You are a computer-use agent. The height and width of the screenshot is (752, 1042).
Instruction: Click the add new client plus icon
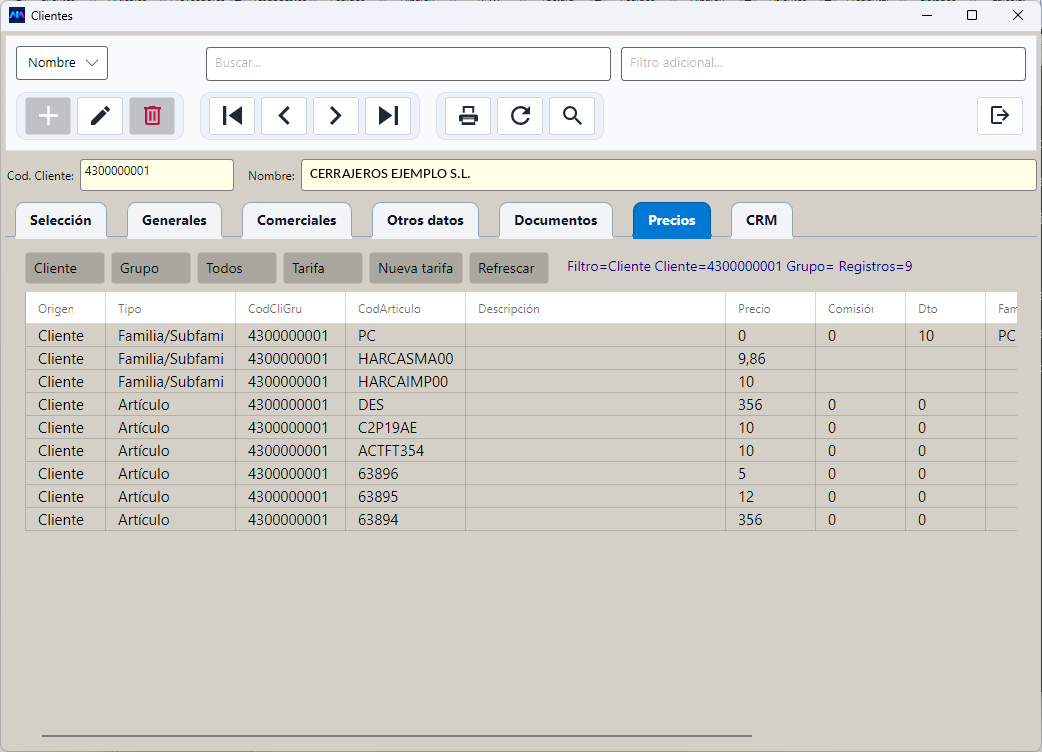coord(48,116)
